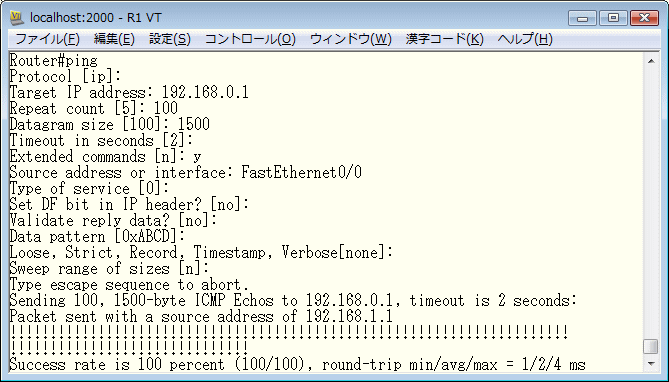Click the scrollbar down arrow
Screen dimensions: 669x382
pos(651,364)
